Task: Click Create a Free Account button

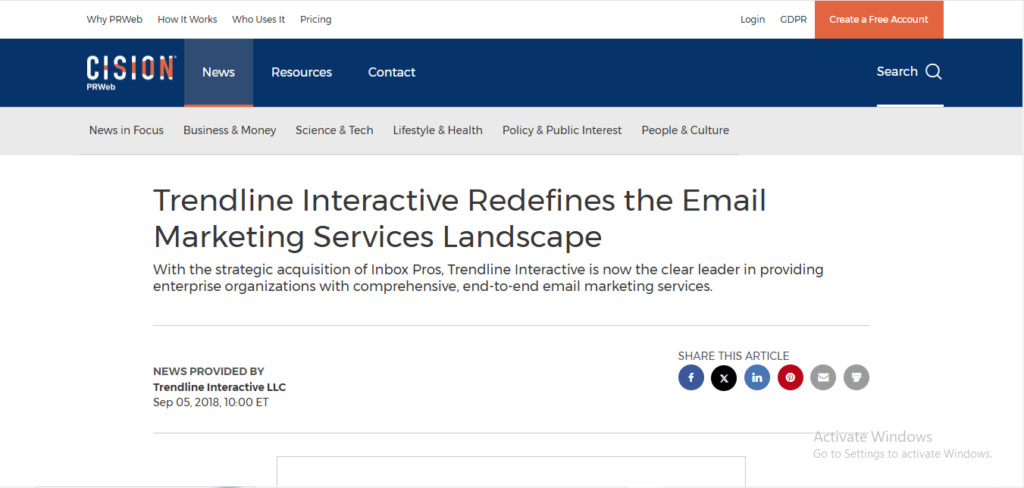Action: coord(879,20)
